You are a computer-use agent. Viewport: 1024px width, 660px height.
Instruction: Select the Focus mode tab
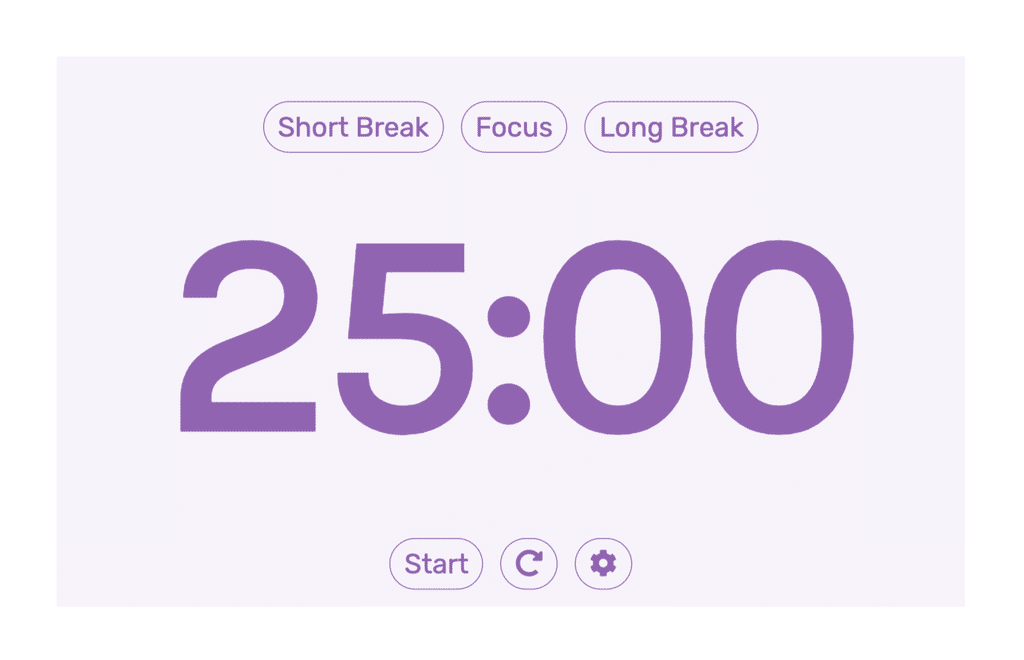(x=514, y=127)
